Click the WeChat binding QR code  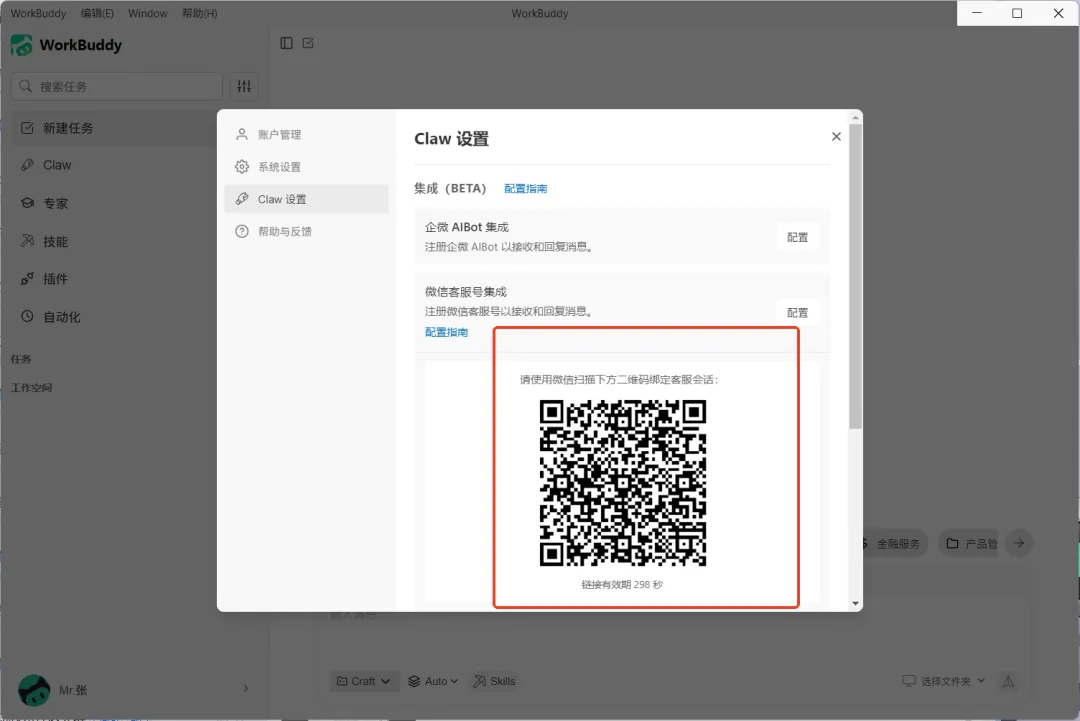pos(623,483)
